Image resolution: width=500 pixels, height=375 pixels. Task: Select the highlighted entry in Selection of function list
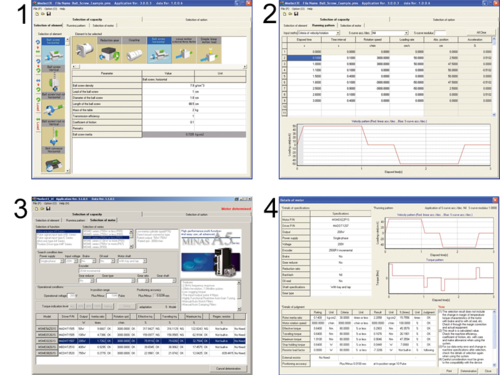pos(58,231)
